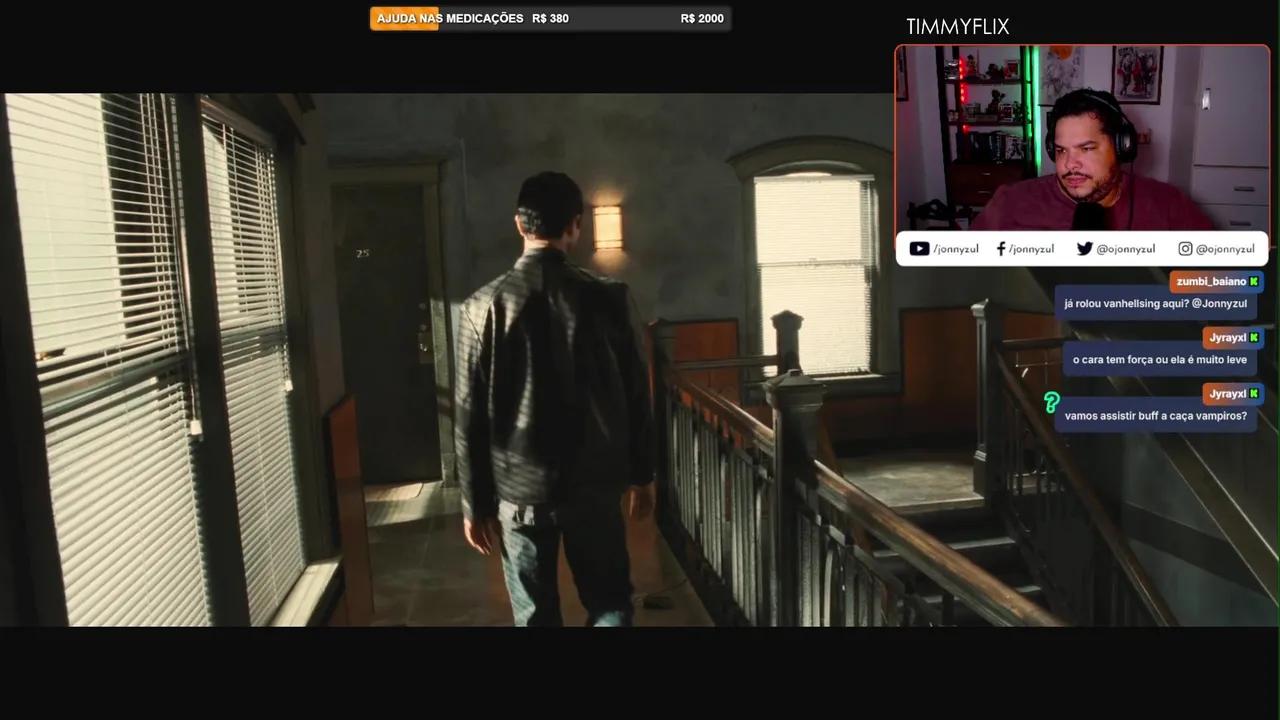Click the Facebook icon beside /jonnyzul
Viewport: 1280px width, 720px height.
(x=1001, y=249)
